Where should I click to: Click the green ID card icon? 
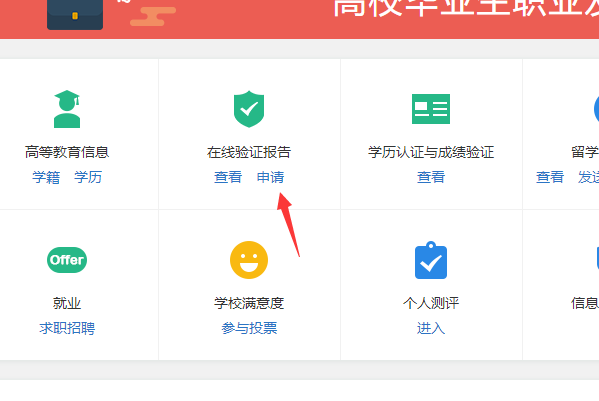[431, 109]
